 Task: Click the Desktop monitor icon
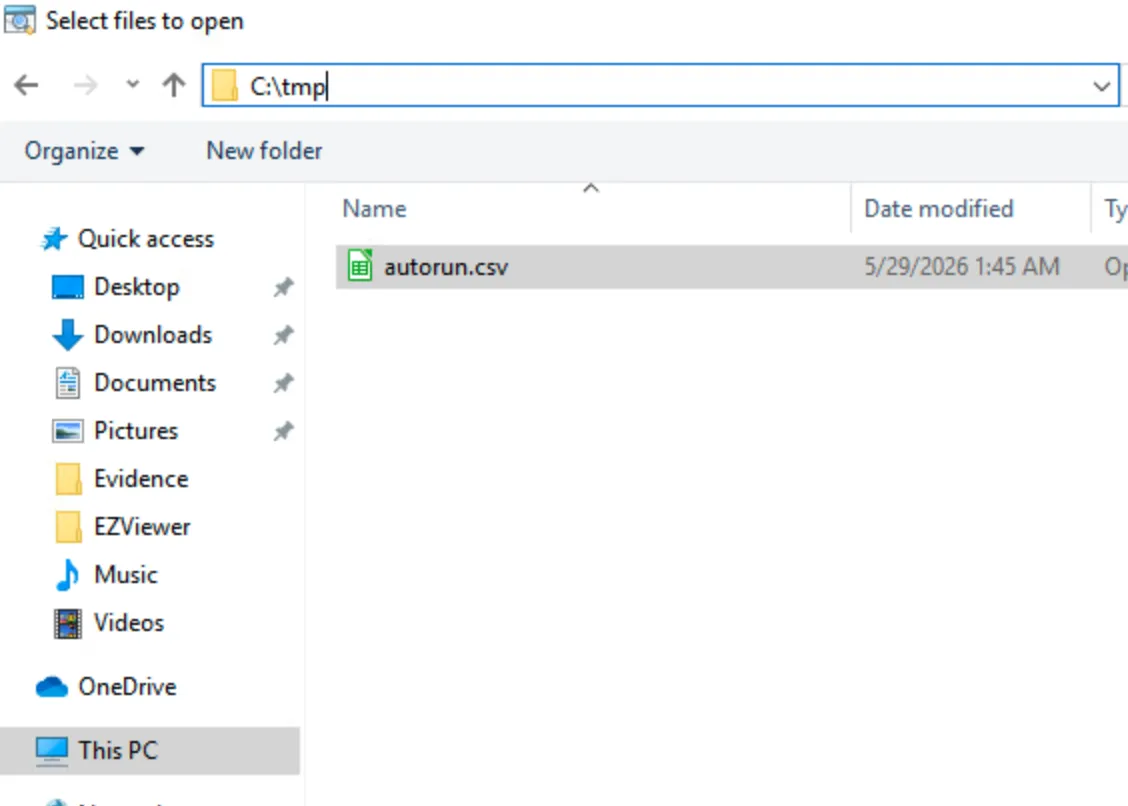click(68, 287)
